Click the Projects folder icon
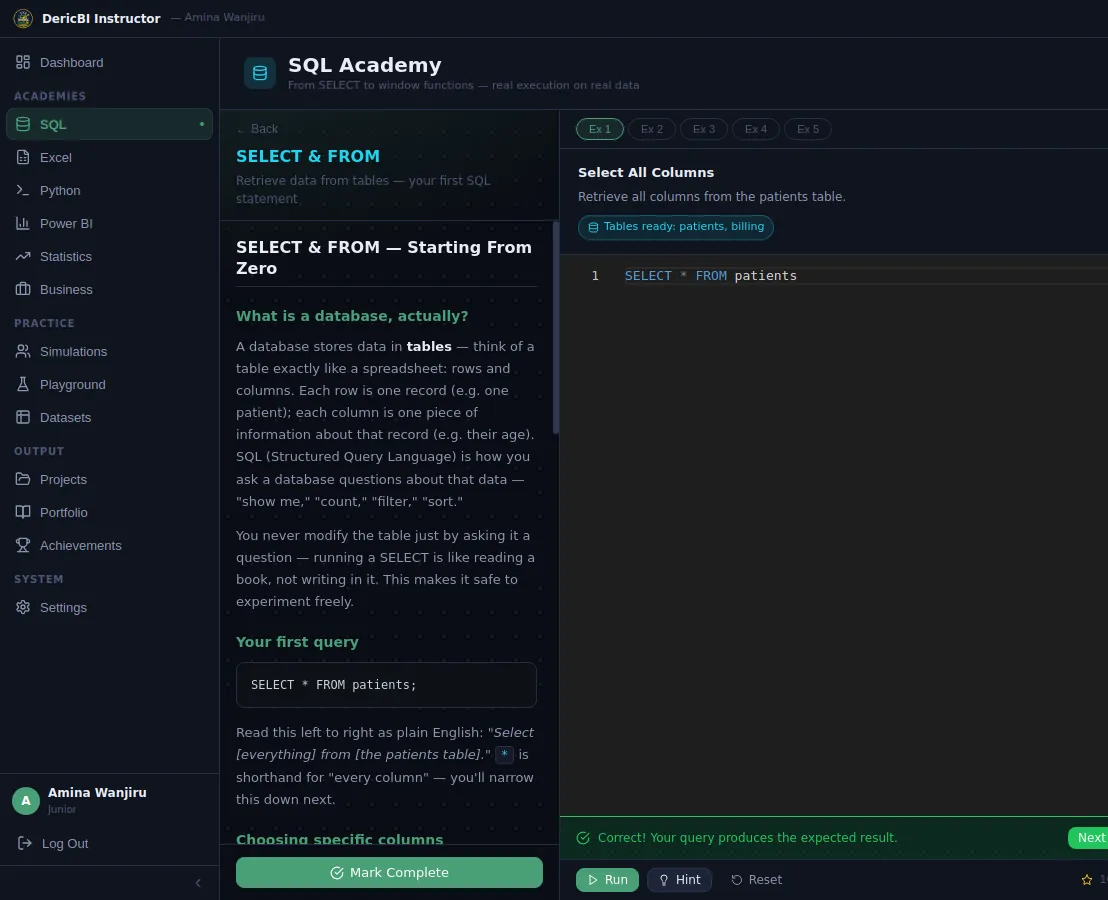The image size is (1108, 900). (23, 479)
